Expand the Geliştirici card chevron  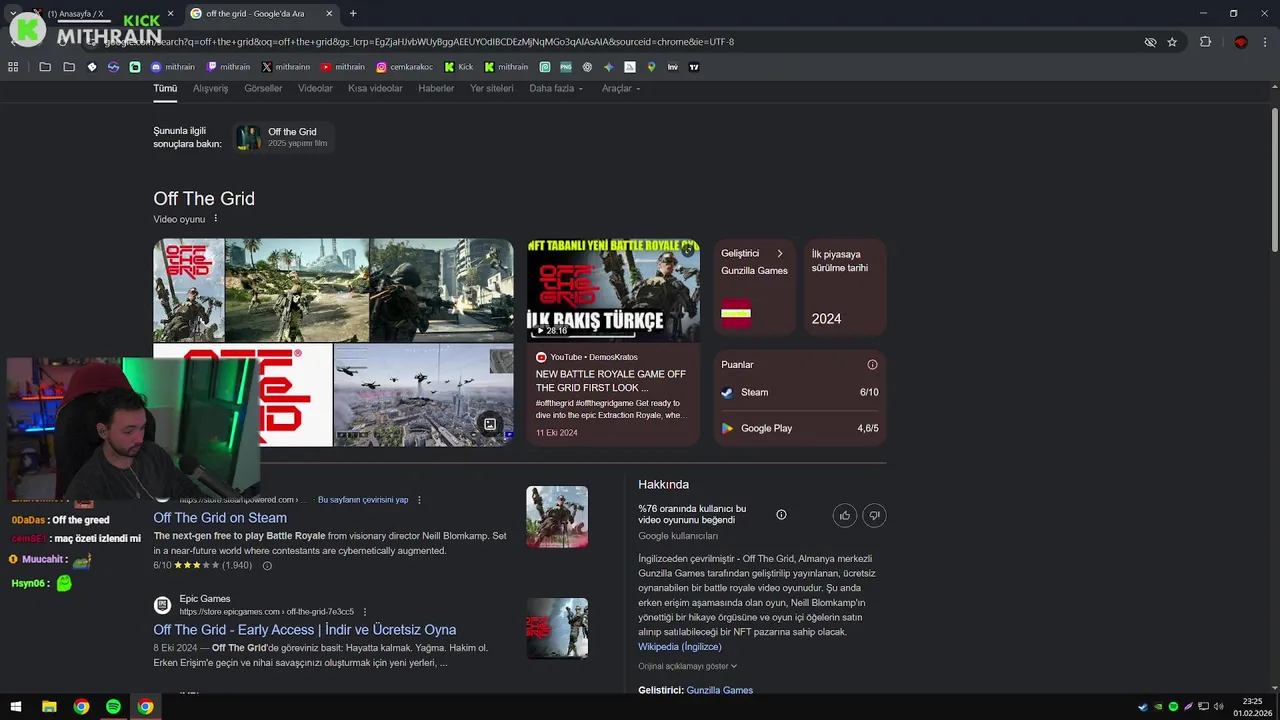tap(780, 254)
